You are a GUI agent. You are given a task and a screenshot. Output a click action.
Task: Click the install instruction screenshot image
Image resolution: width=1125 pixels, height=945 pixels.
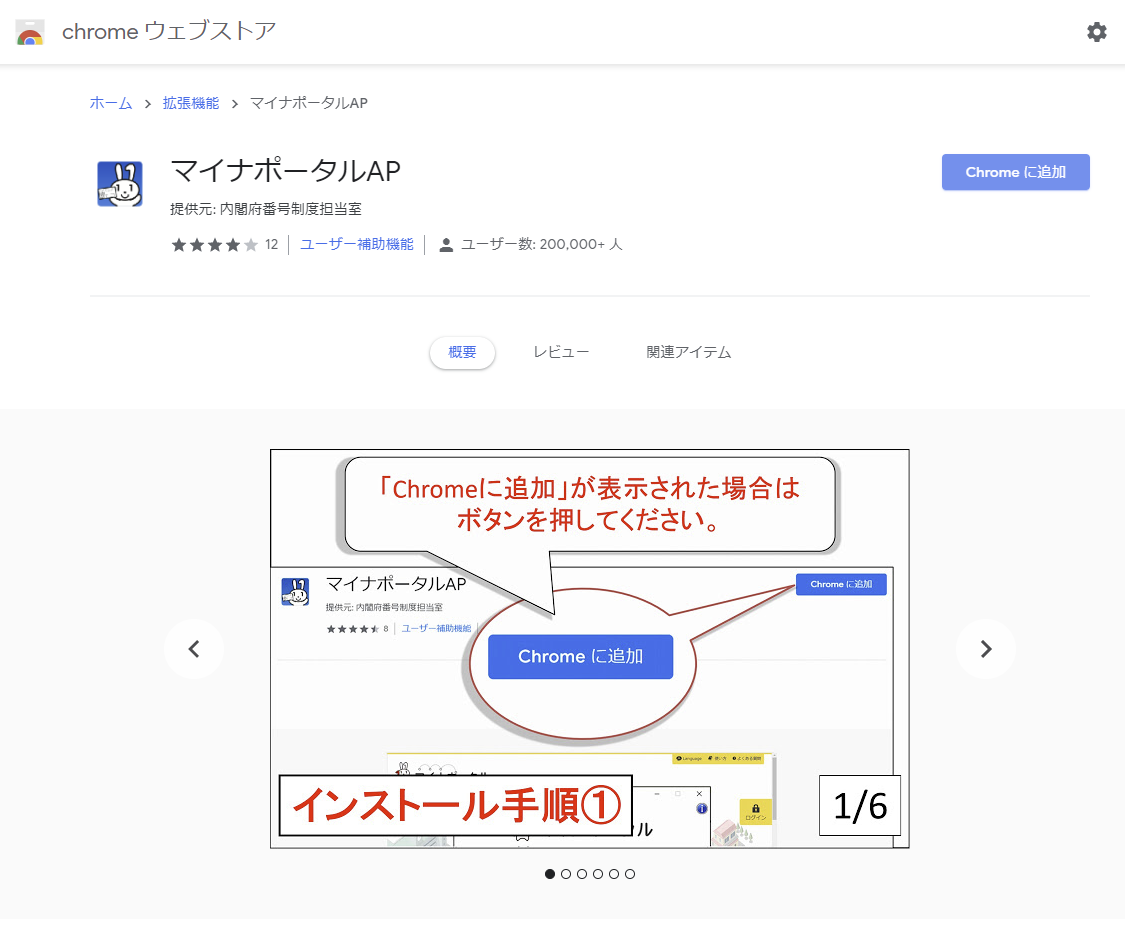pyautogui.click(x=590, y=649)
